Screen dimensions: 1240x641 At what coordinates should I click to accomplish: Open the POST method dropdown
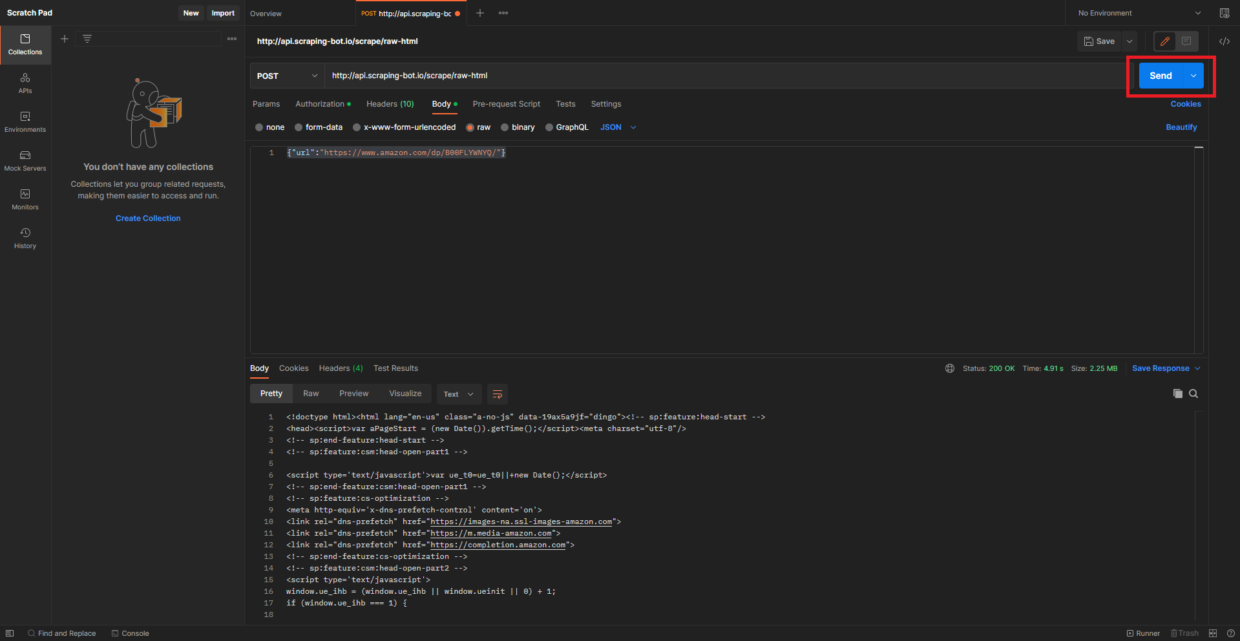pyautogui.click(x=287, y=76)
